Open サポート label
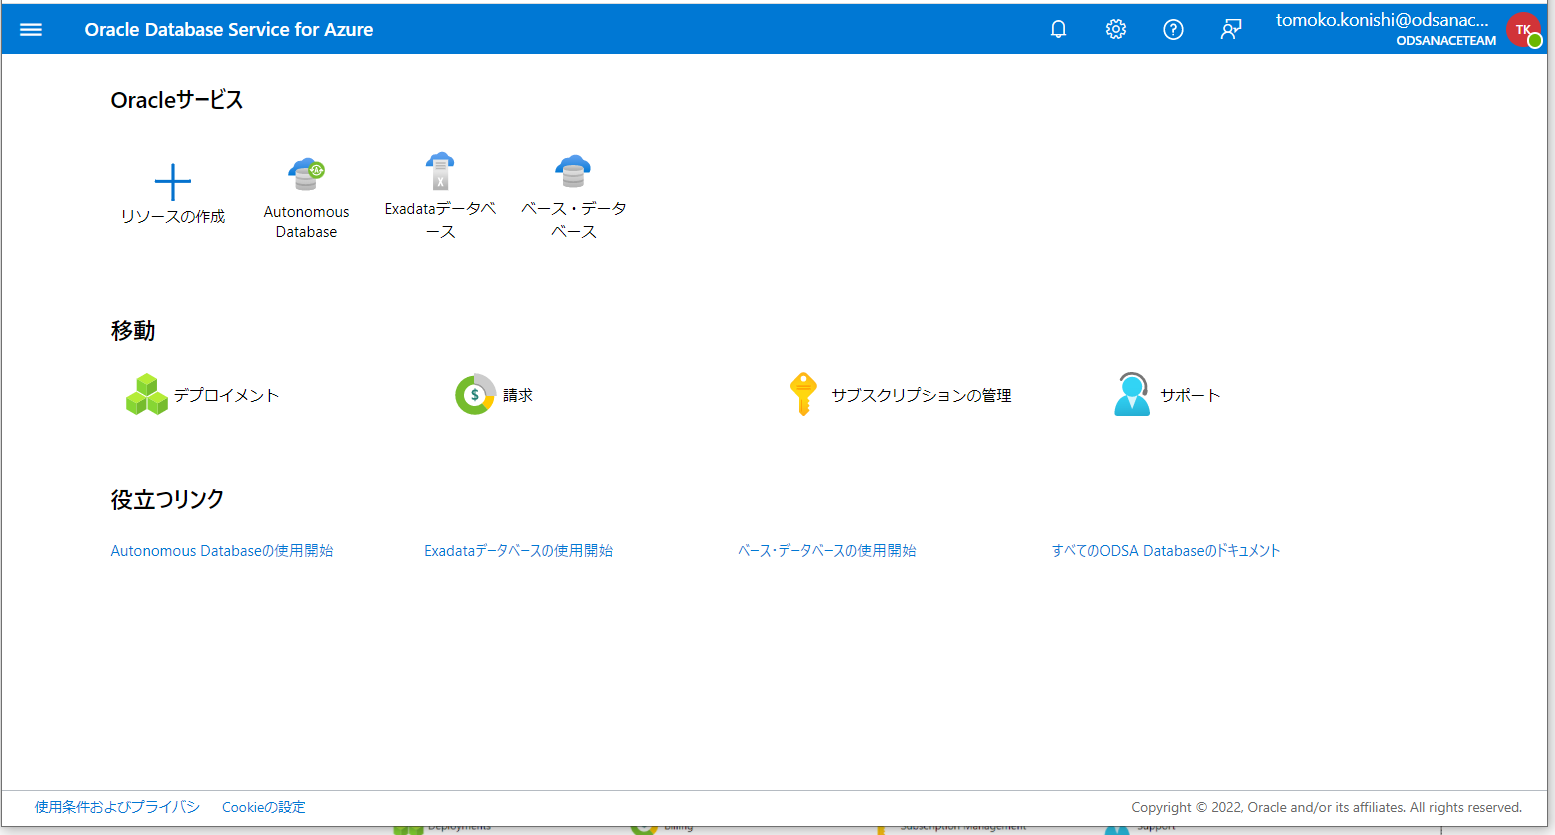 point(1190,395)
